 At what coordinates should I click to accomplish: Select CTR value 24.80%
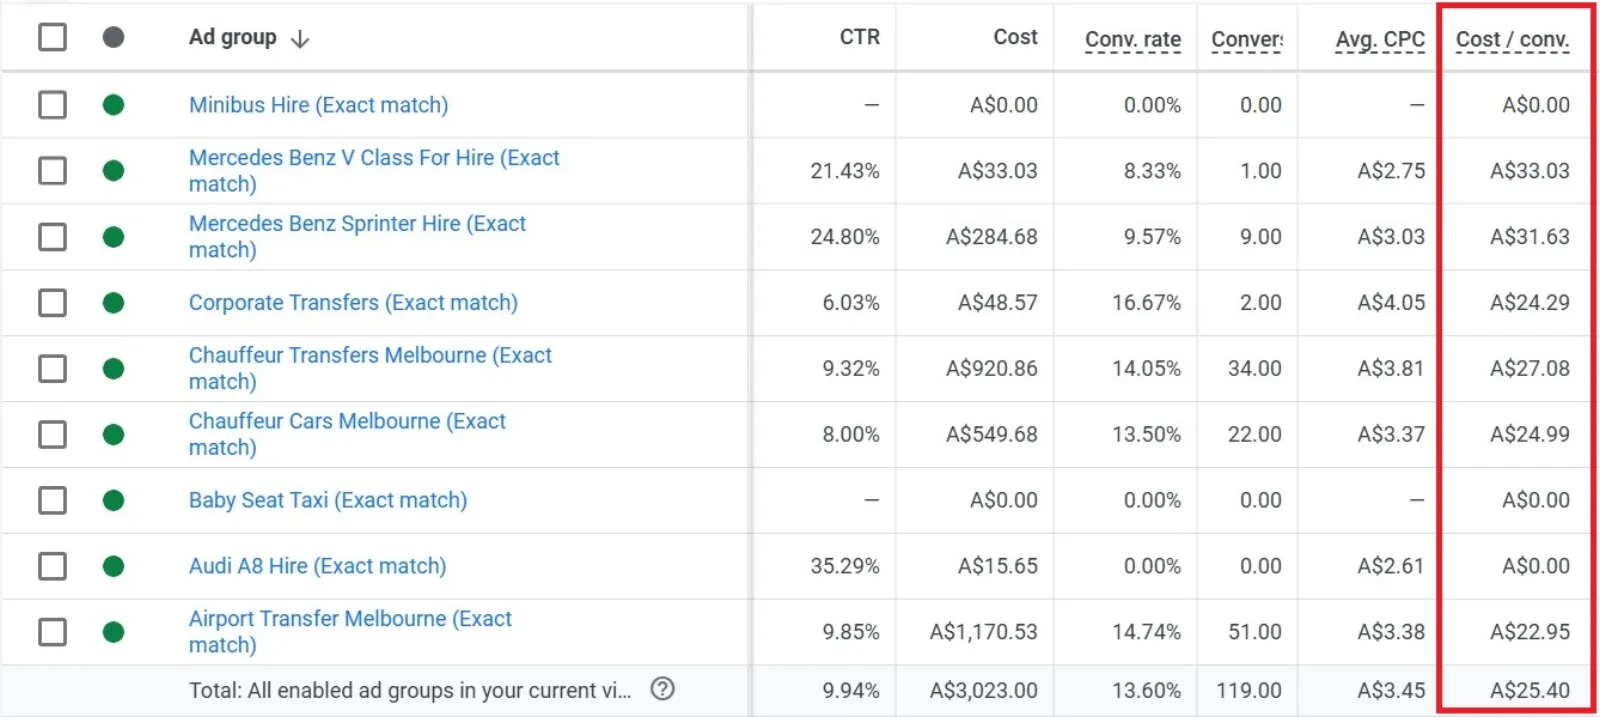point(845,237)
